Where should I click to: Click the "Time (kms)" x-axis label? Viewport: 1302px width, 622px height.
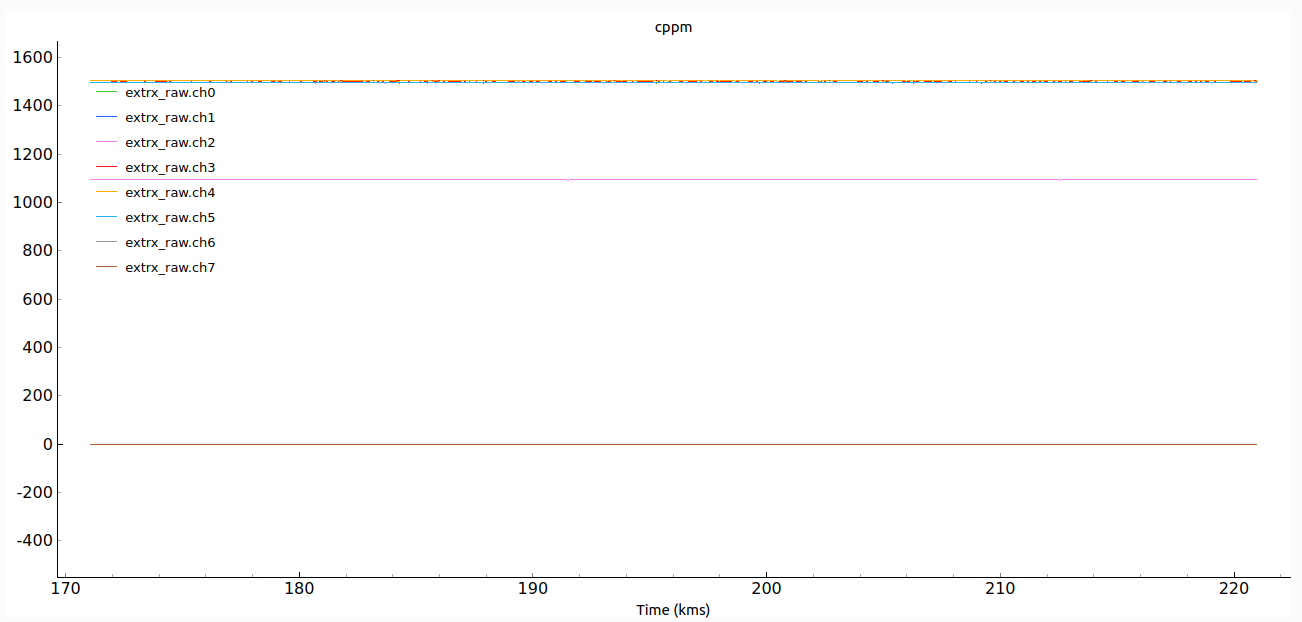(672, 610)
